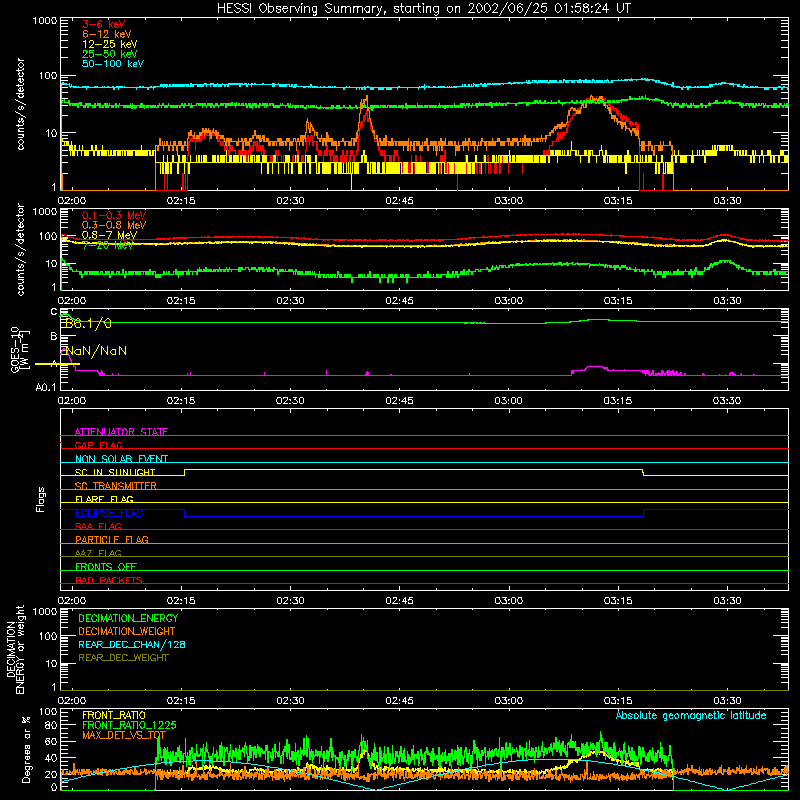Click 03:30 tick under the Decimation panel
This screenshot has width=800, height=800.
point(727,701)
